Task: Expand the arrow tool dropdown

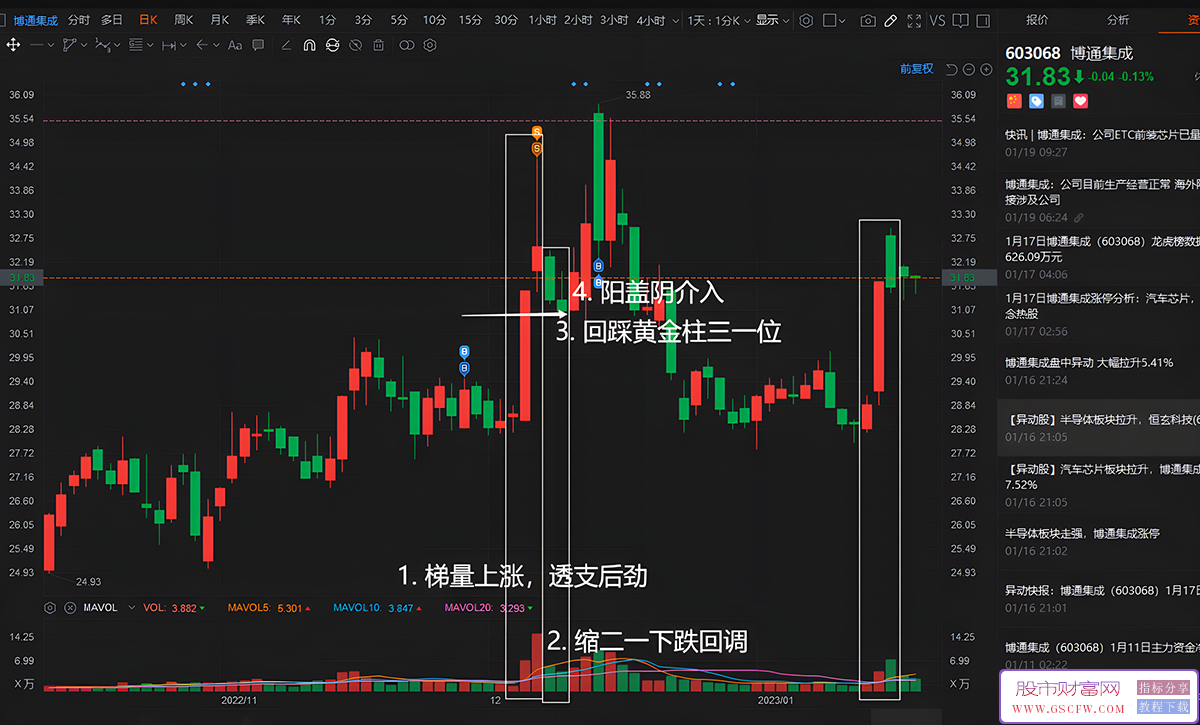Action: [x=216, y=45]
